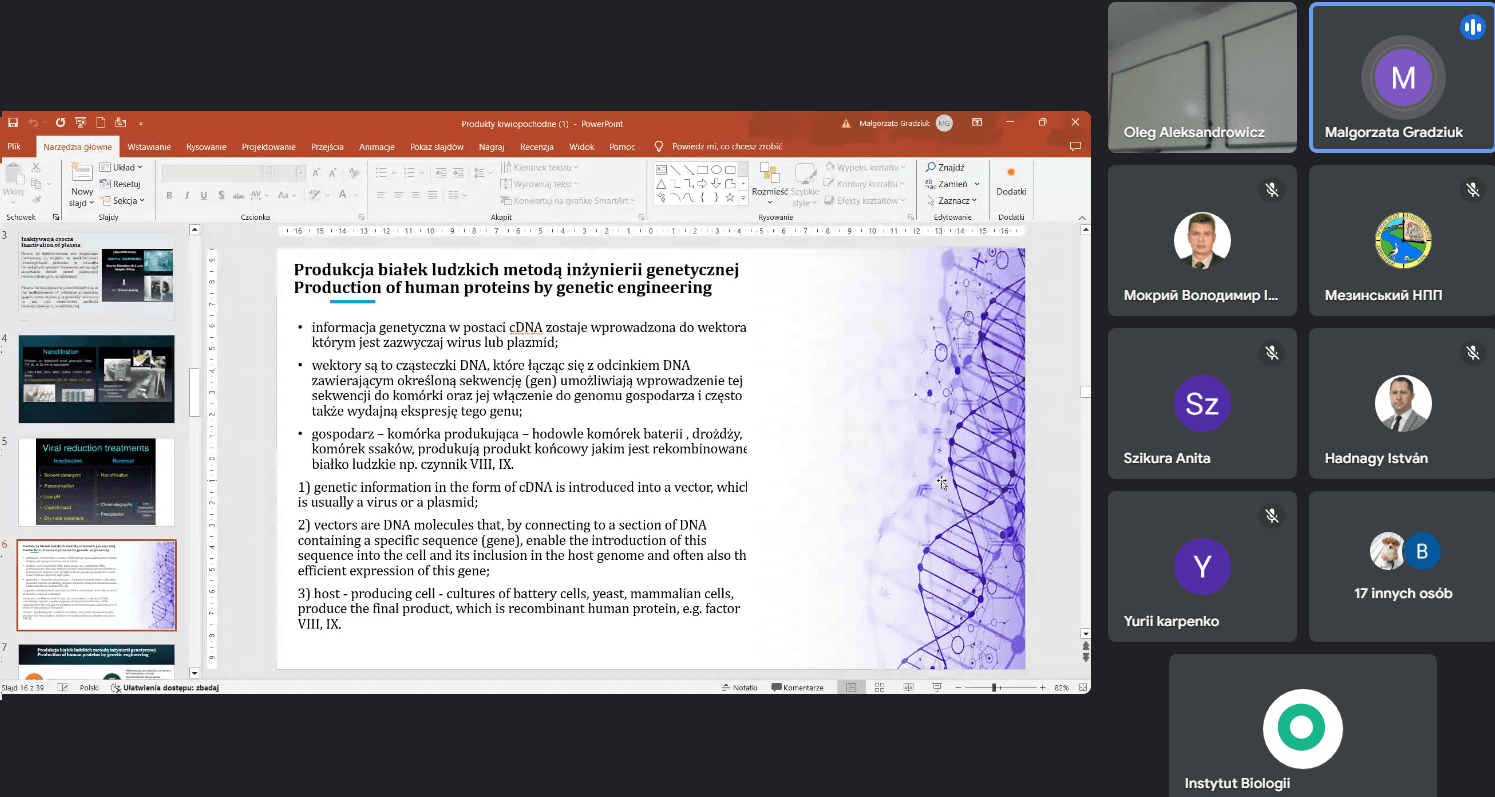Toggle bold formatting

click(169, 196)
